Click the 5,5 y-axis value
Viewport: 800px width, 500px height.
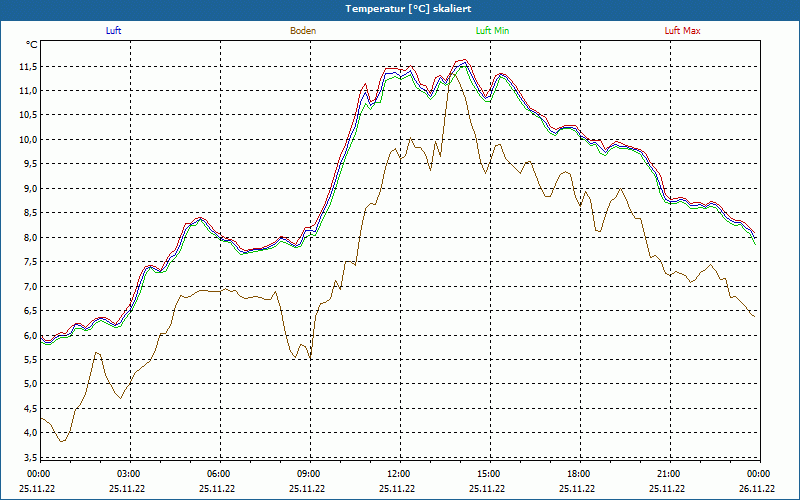click(x=30, y=360)
